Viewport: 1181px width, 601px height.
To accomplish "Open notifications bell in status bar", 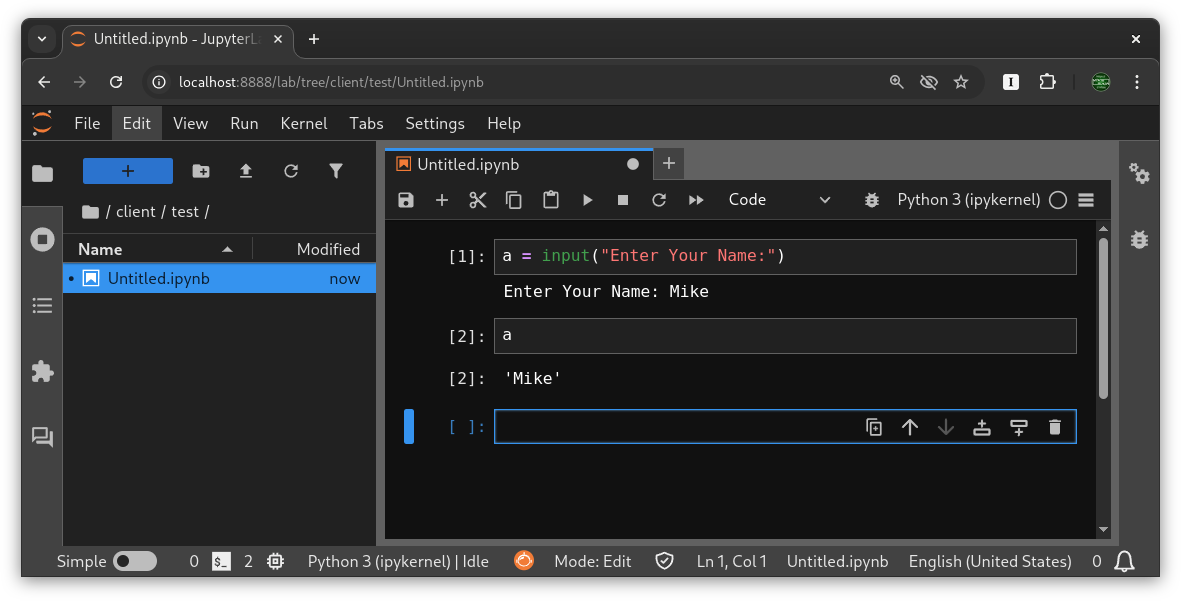I will (x=1125, y=561).
